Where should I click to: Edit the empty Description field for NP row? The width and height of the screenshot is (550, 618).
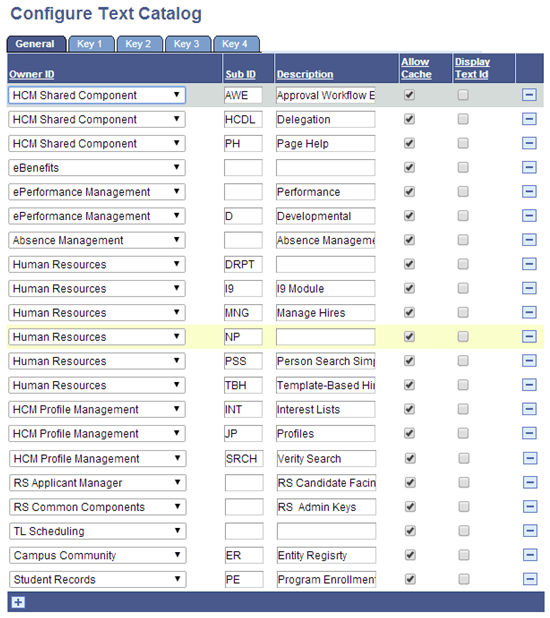[x=325, y=337]
